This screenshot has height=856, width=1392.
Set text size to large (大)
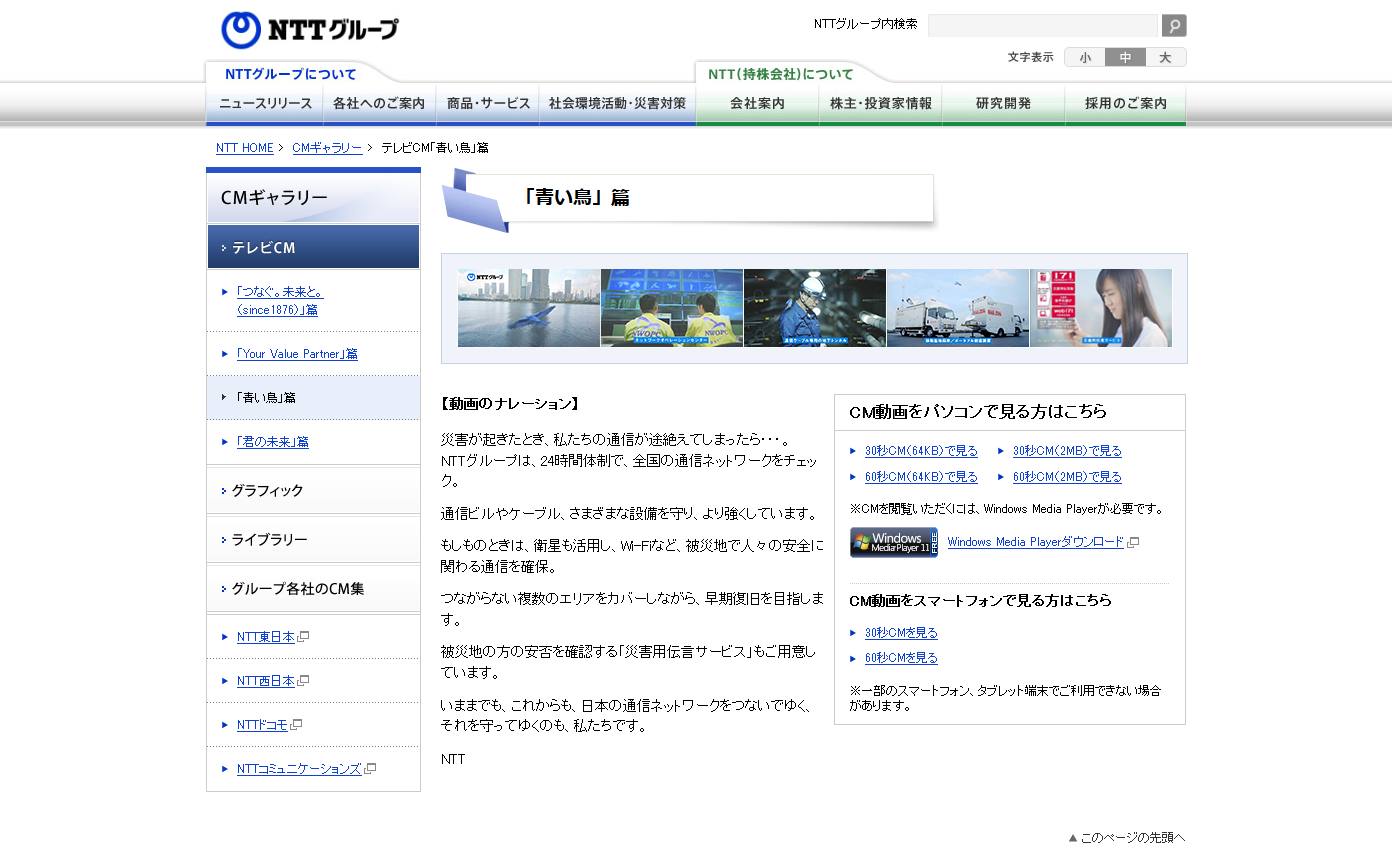pyautogui.click(x=1166, y=57)
